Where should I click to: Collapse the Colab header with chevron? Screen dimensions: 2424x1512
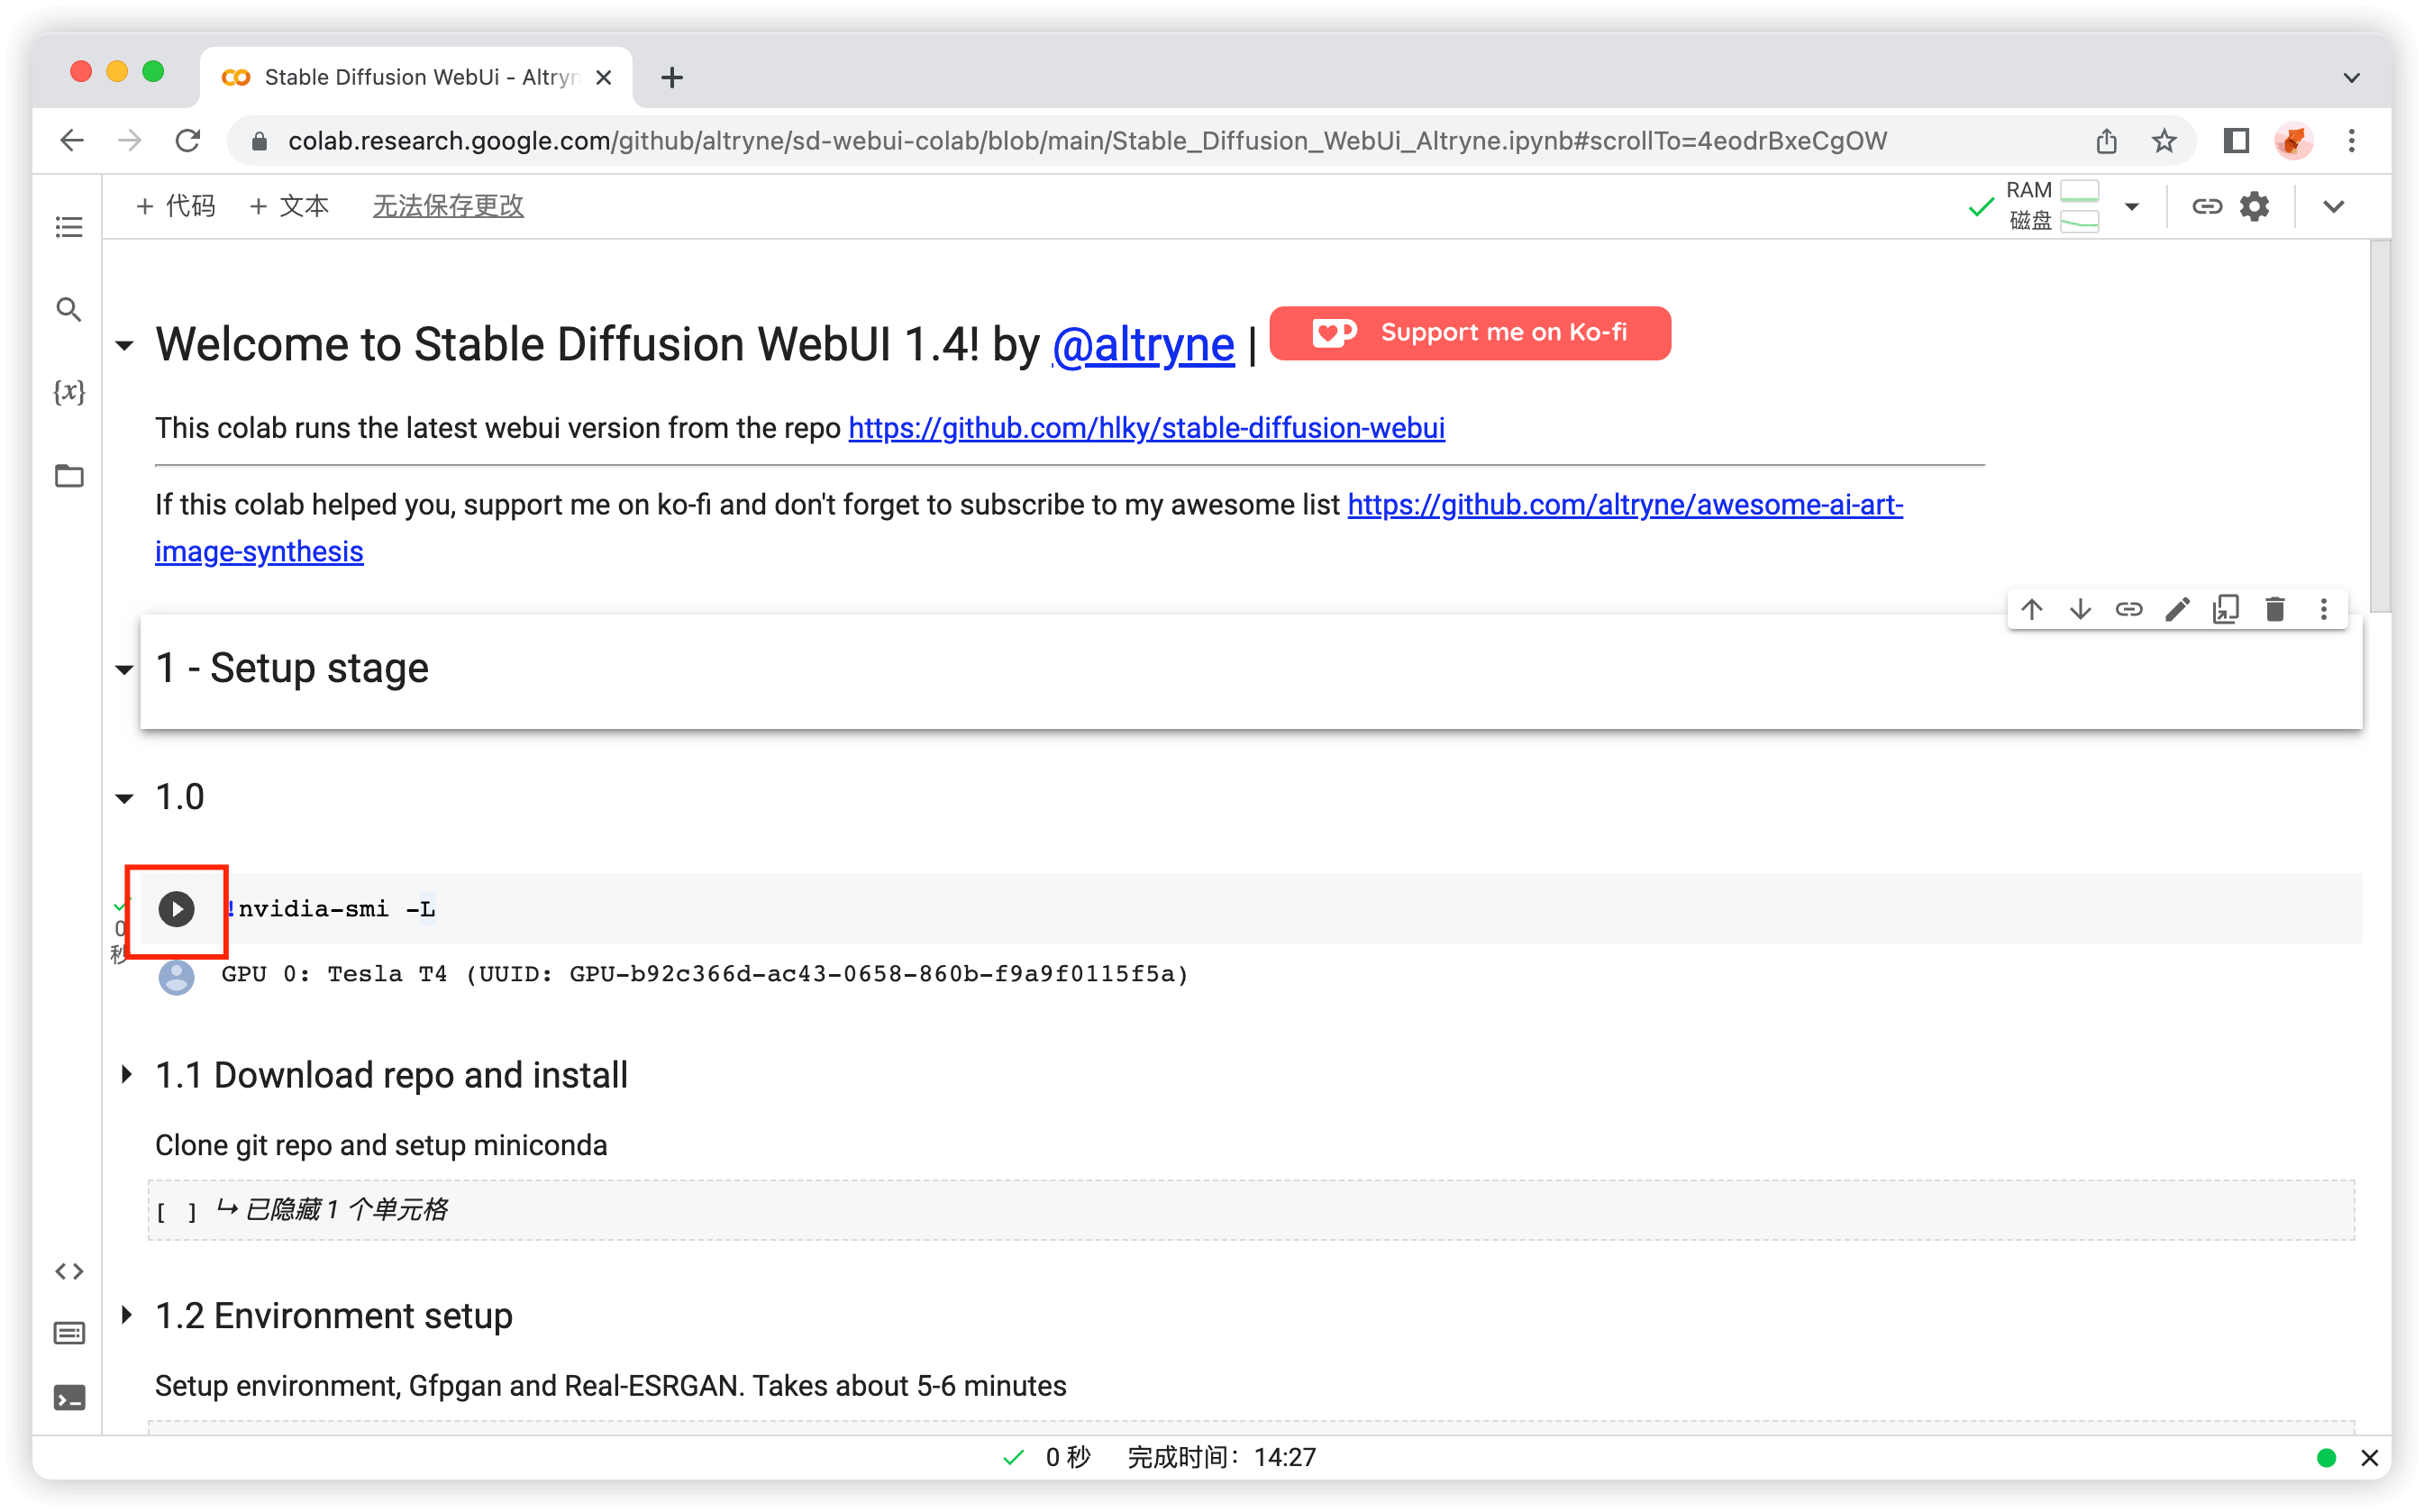click(2333, 206)
